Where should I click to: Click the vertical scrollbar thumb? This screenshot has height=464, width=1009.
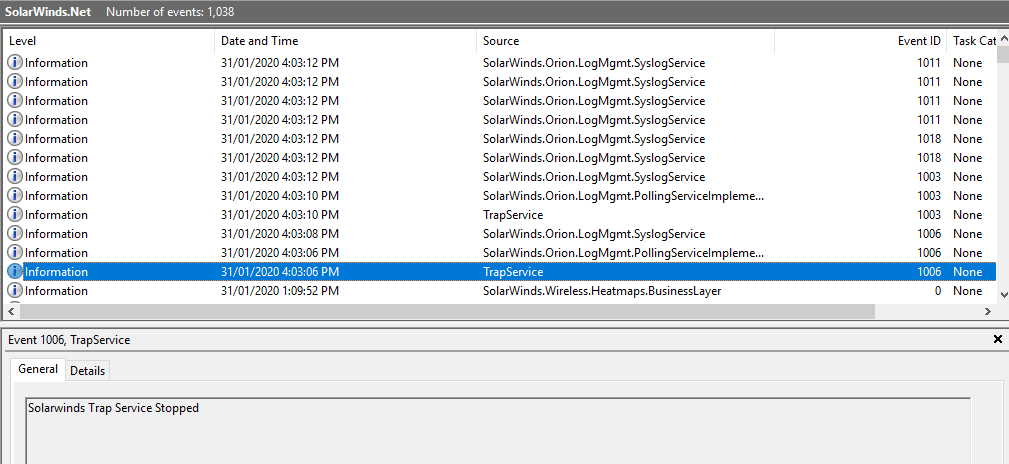click(x=1003, y=55)
